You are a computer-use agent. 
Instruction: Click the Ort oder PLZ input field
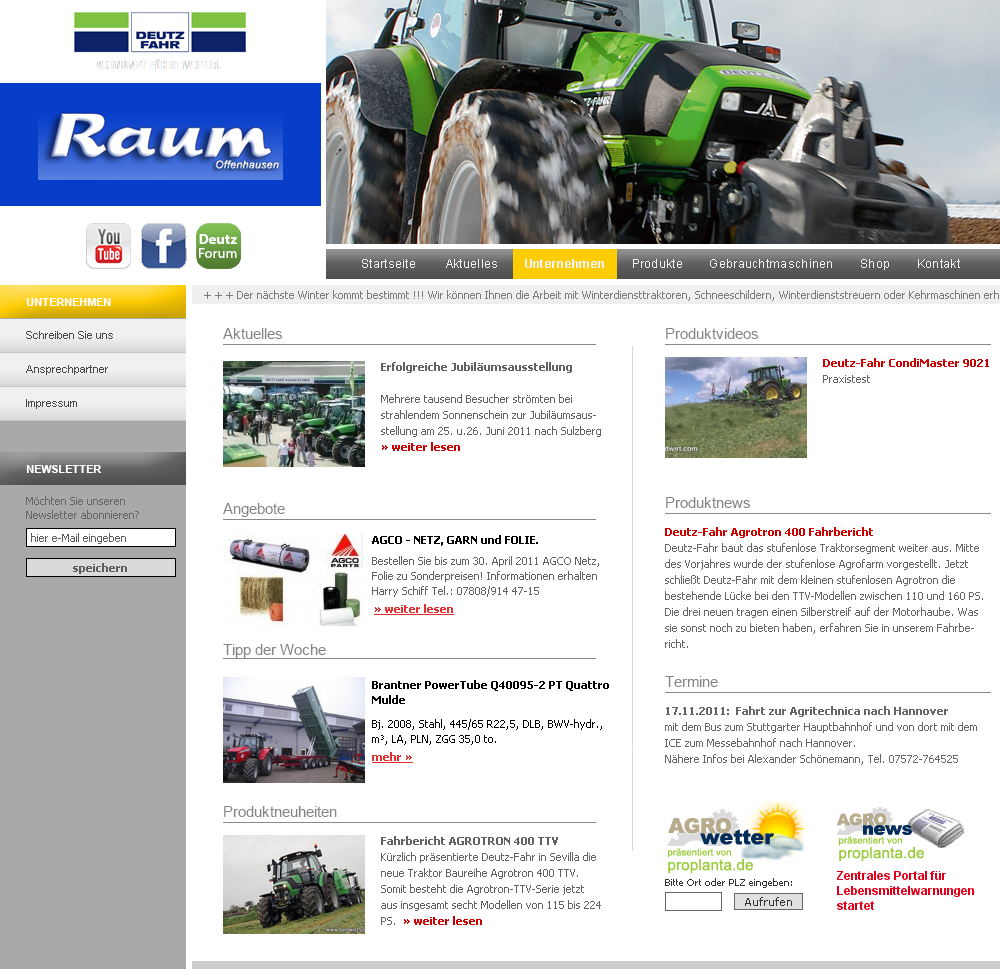pos(693,902)
